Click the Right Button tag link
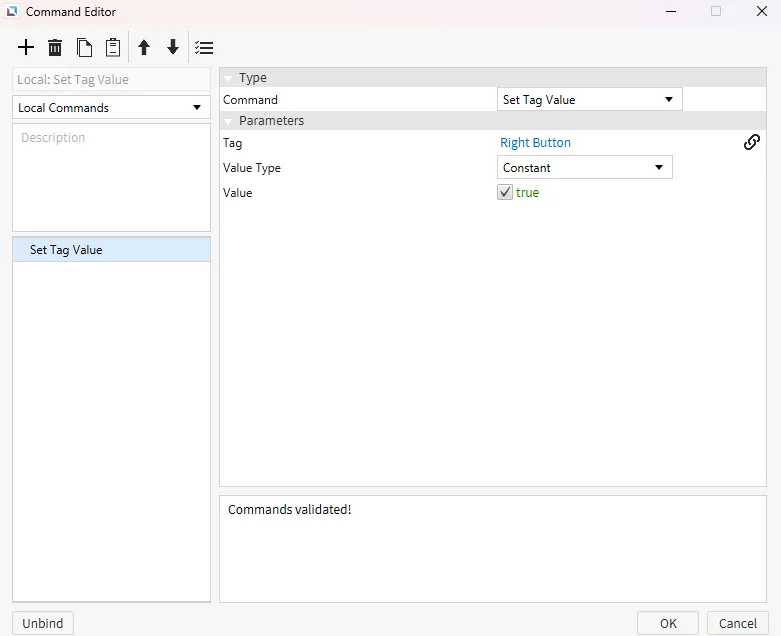Viewport: 781px width, 636px height. (535, 143)
